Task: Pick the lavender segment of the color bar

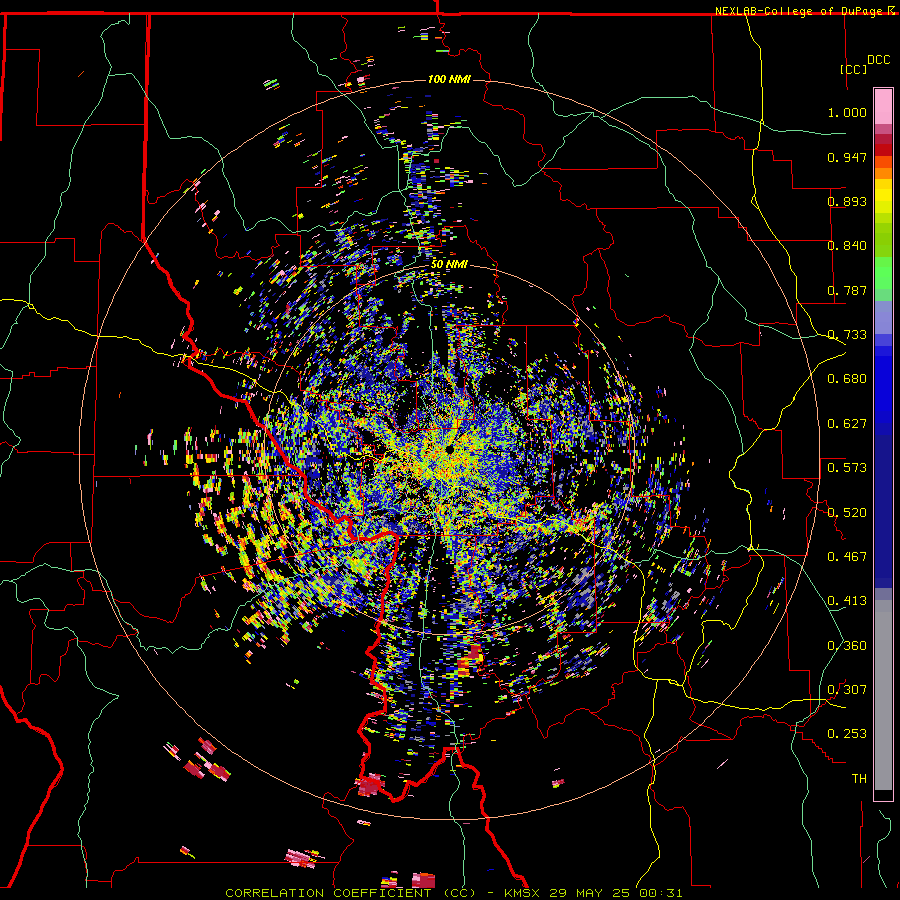Action: coord(883,317)
